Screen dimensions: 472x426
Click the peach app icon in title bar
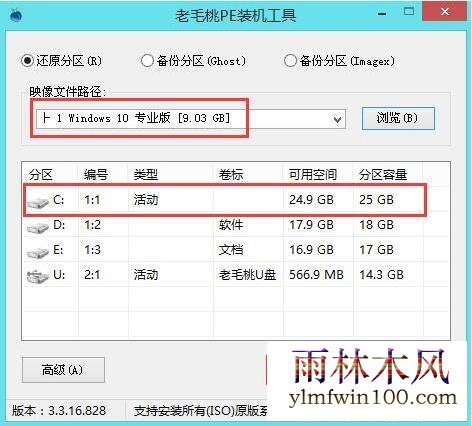coord(16,15)
